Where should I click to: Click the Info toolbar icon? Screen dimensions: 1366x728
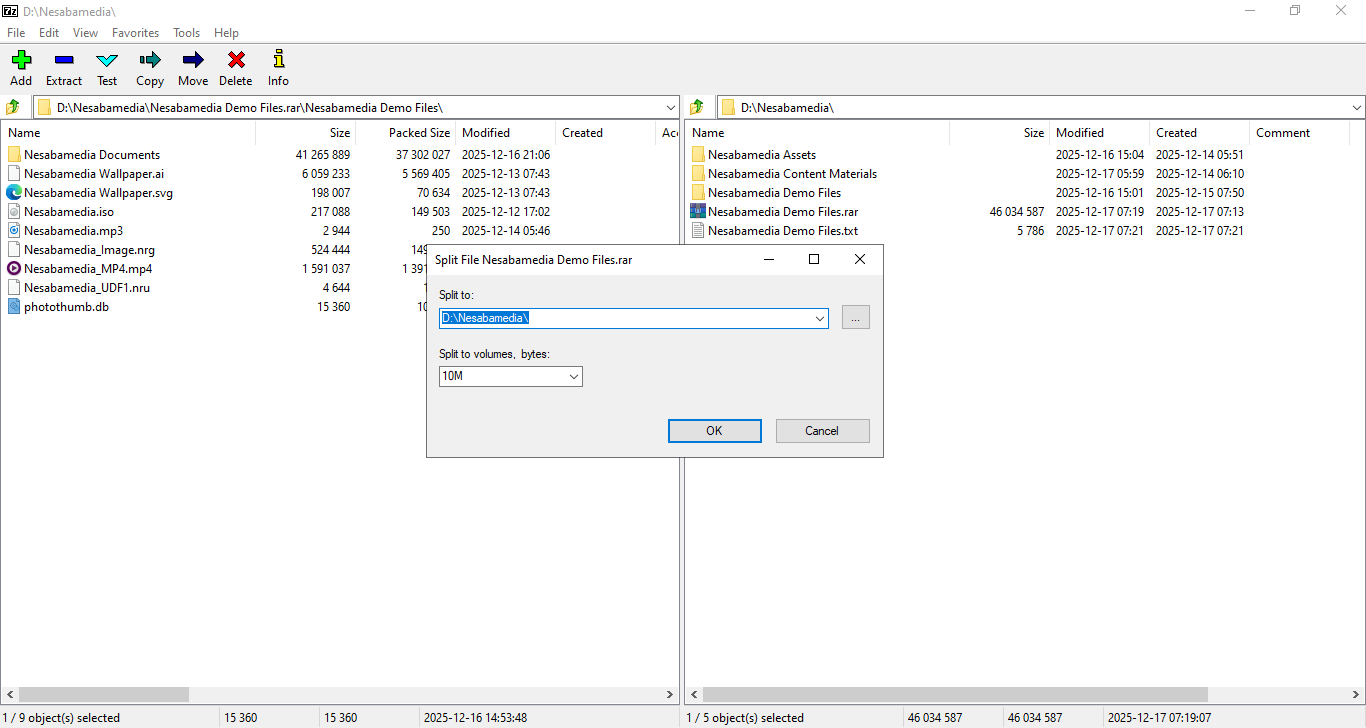pos(278,61)
